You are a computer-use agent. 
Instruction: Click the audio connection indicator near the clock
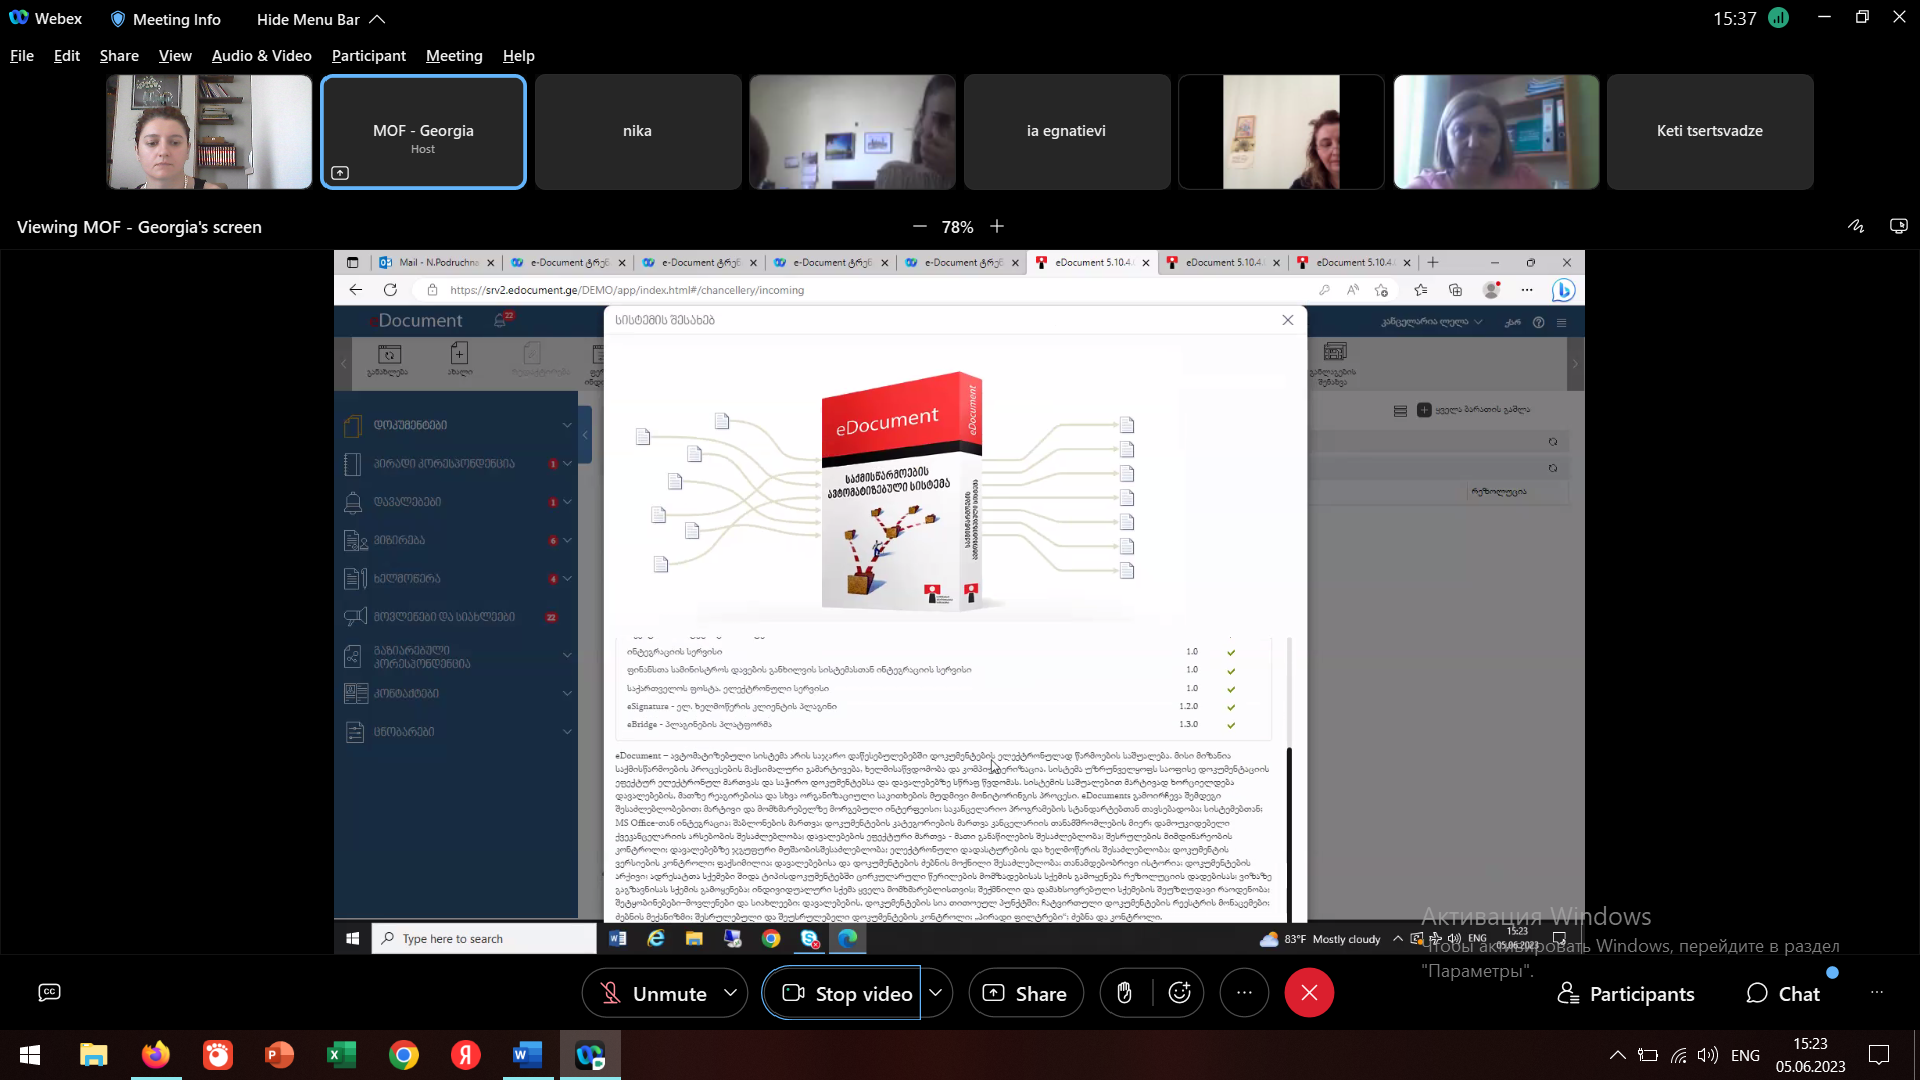click(1778, 18)
